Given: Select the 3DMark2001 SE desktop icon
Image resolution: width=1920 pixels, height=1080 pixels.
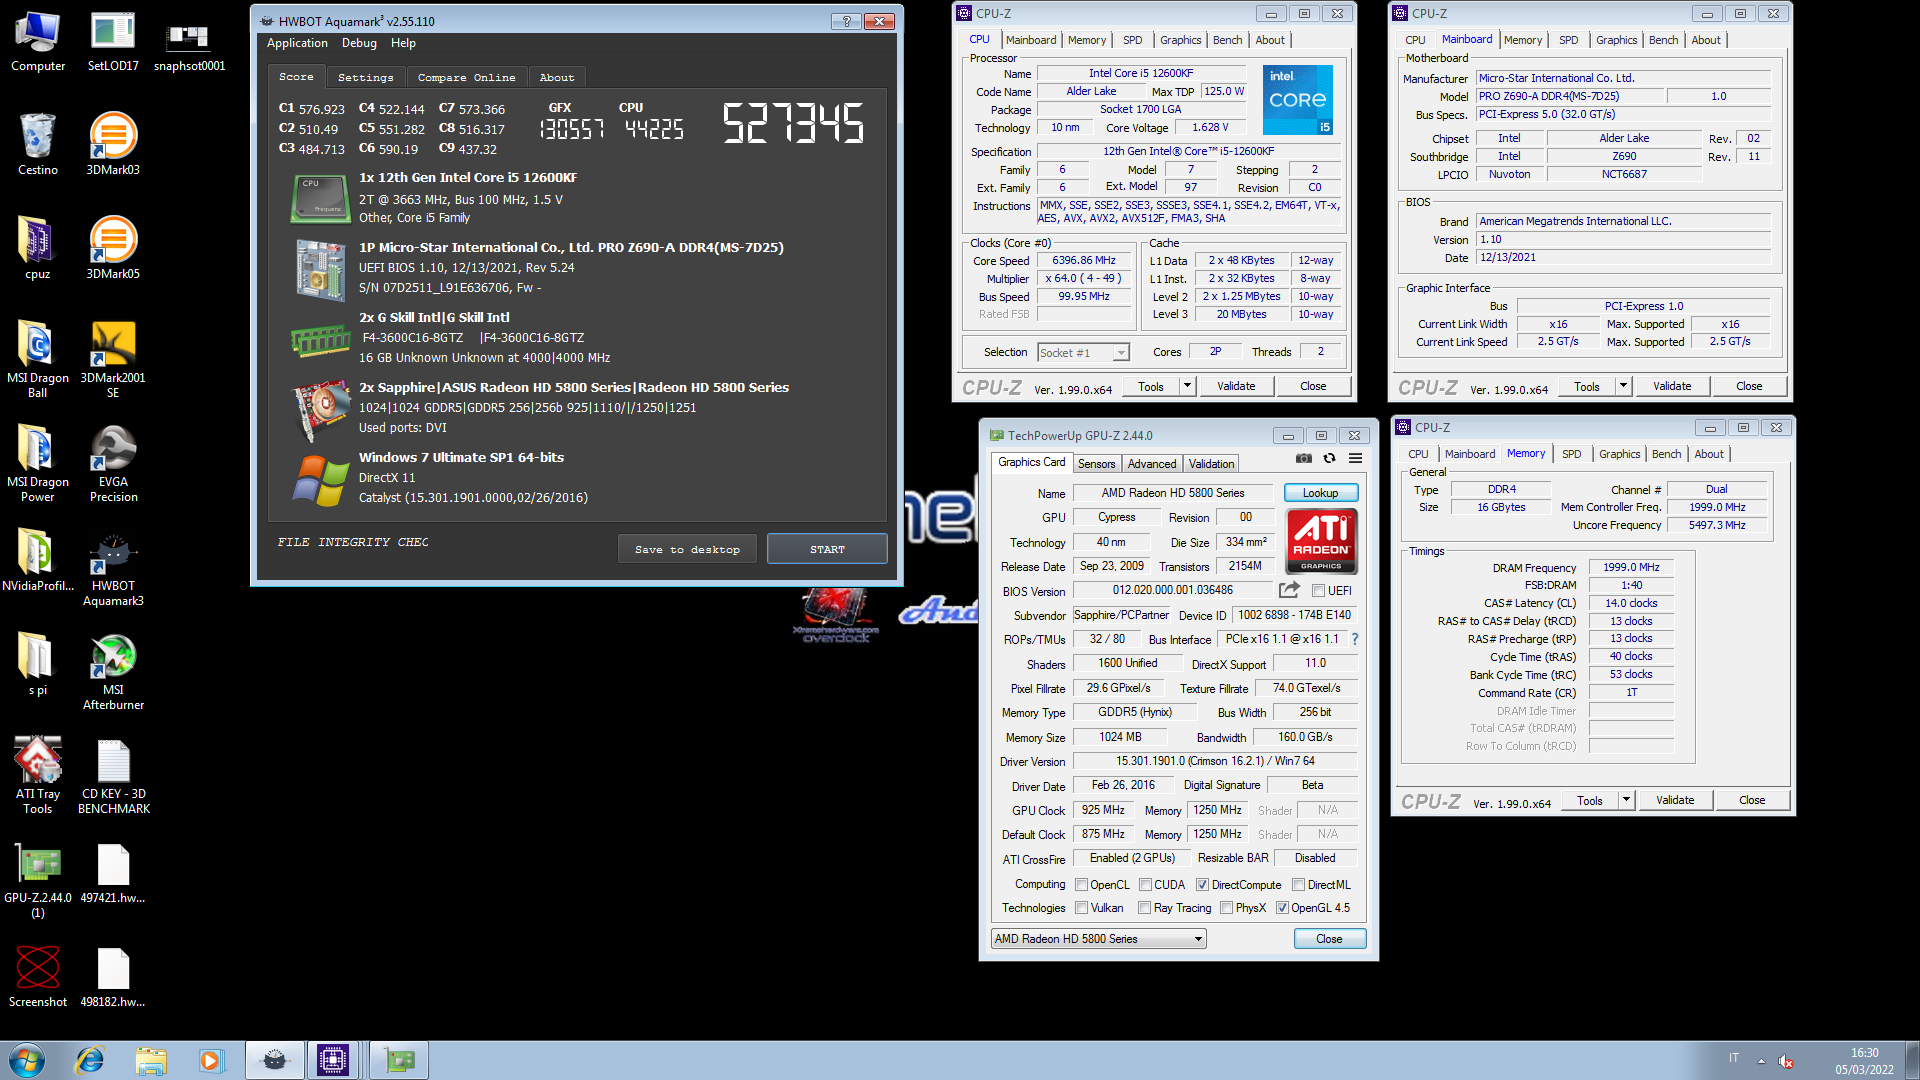Looking at the screenshot, I should point(113,360).
